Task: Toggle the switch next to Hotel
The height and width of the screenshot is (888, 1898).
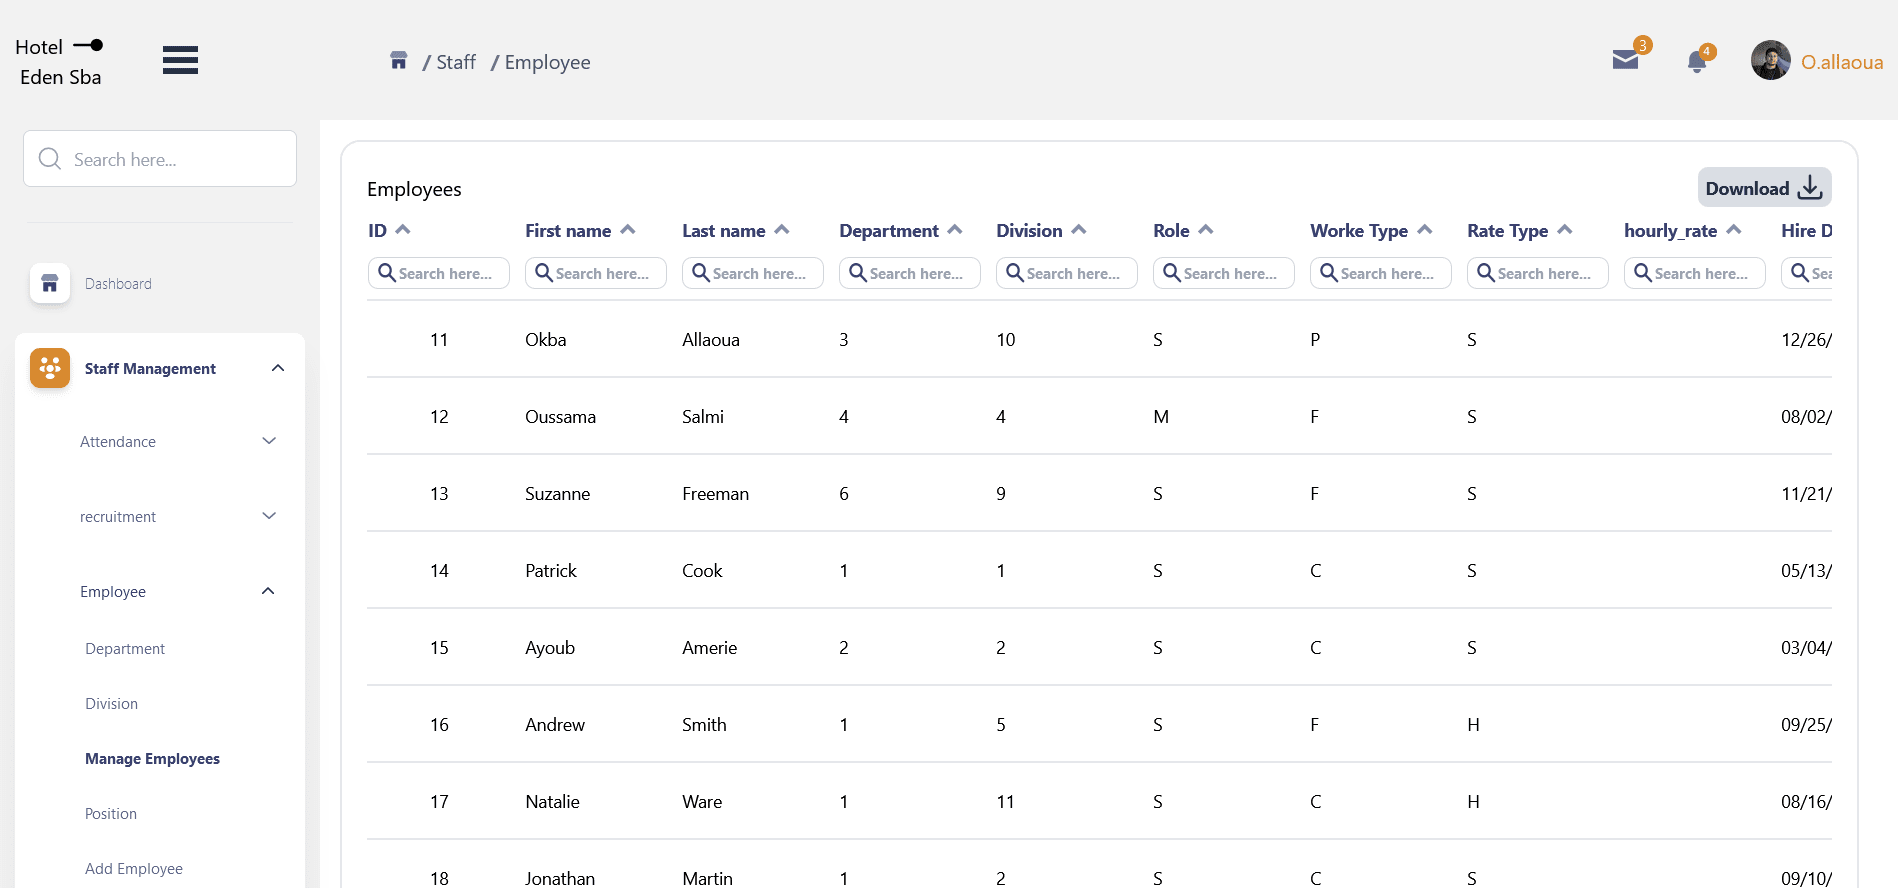Action: (x=89, y=45)
